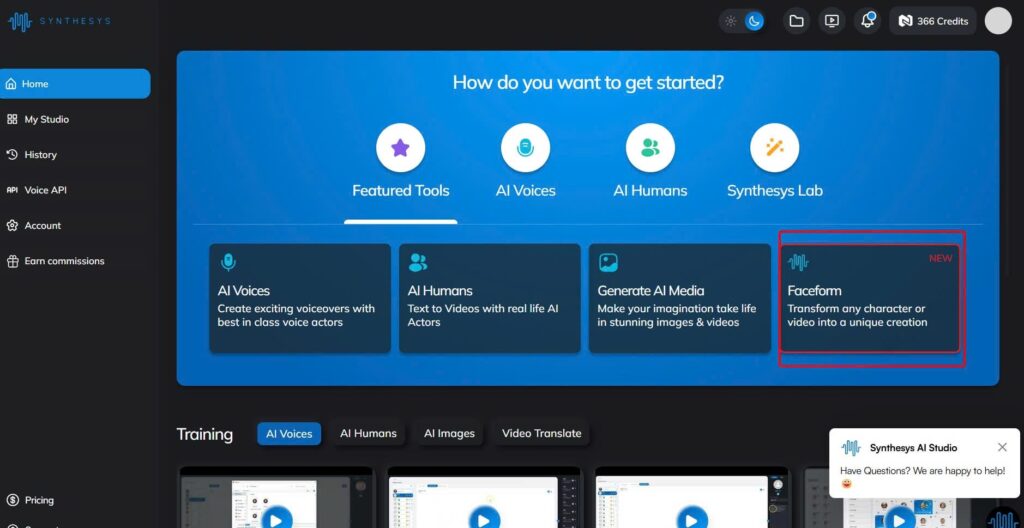Click the Home house icon
This screenshot has width=1024, height=528.
point(10,84)
